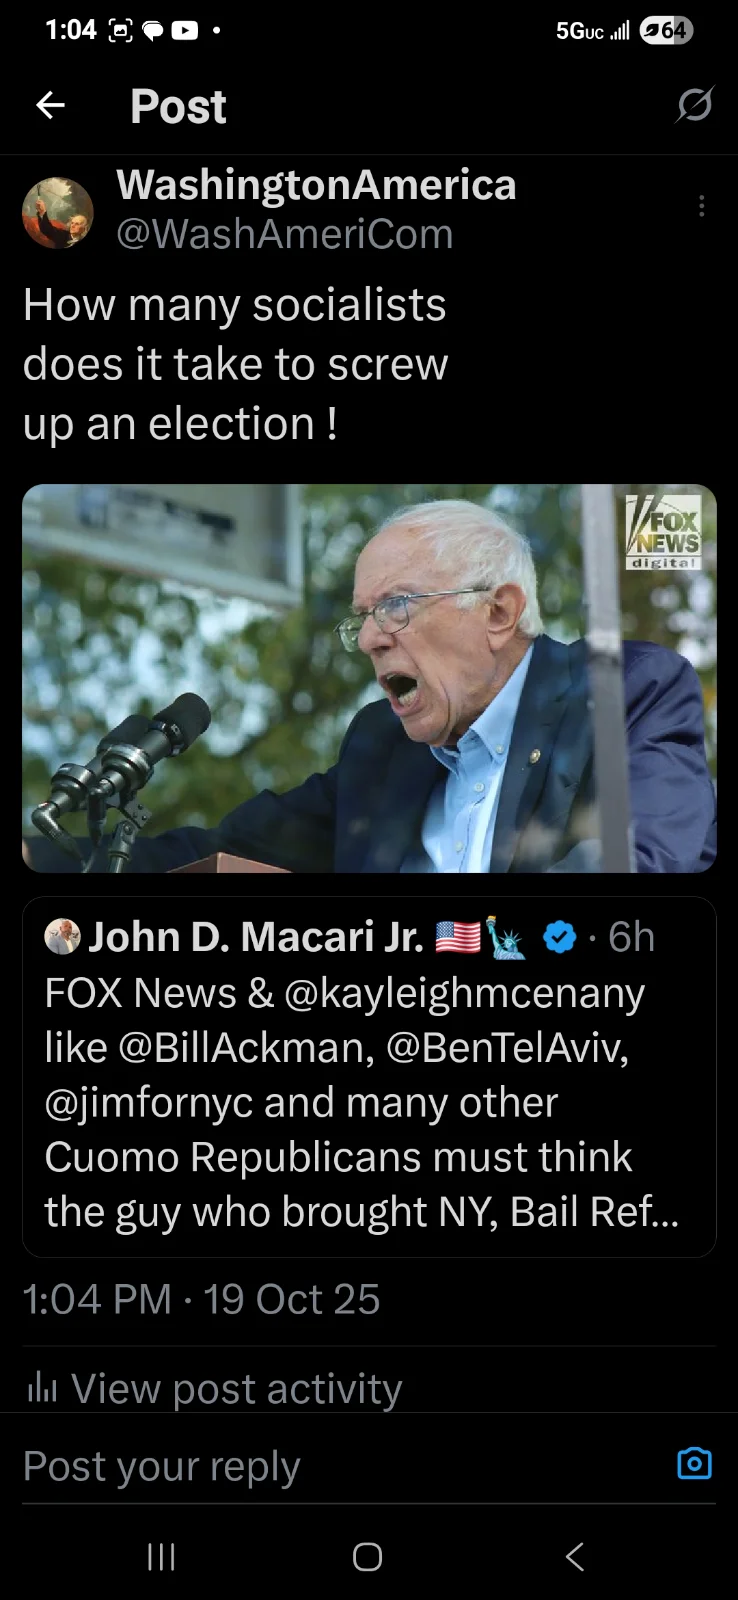Screen dimensions: 738x1600
Task: Open the three-dot post options menu
Action: 702,206
